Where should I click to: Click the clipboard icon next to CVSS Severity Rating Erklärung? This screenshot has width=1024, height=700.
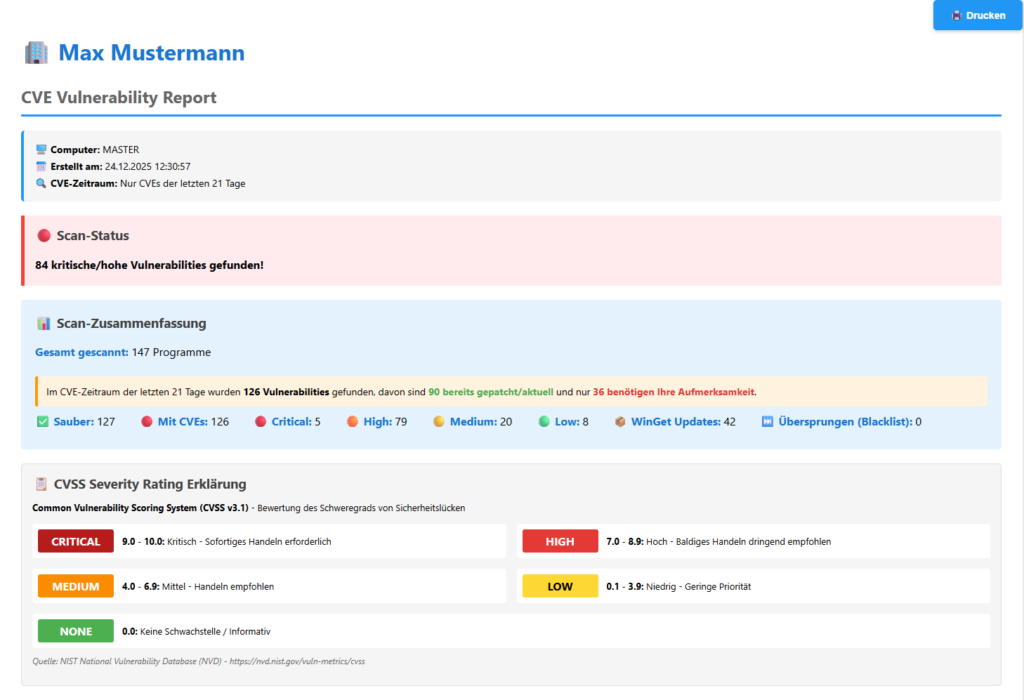(x=41, y=483)
